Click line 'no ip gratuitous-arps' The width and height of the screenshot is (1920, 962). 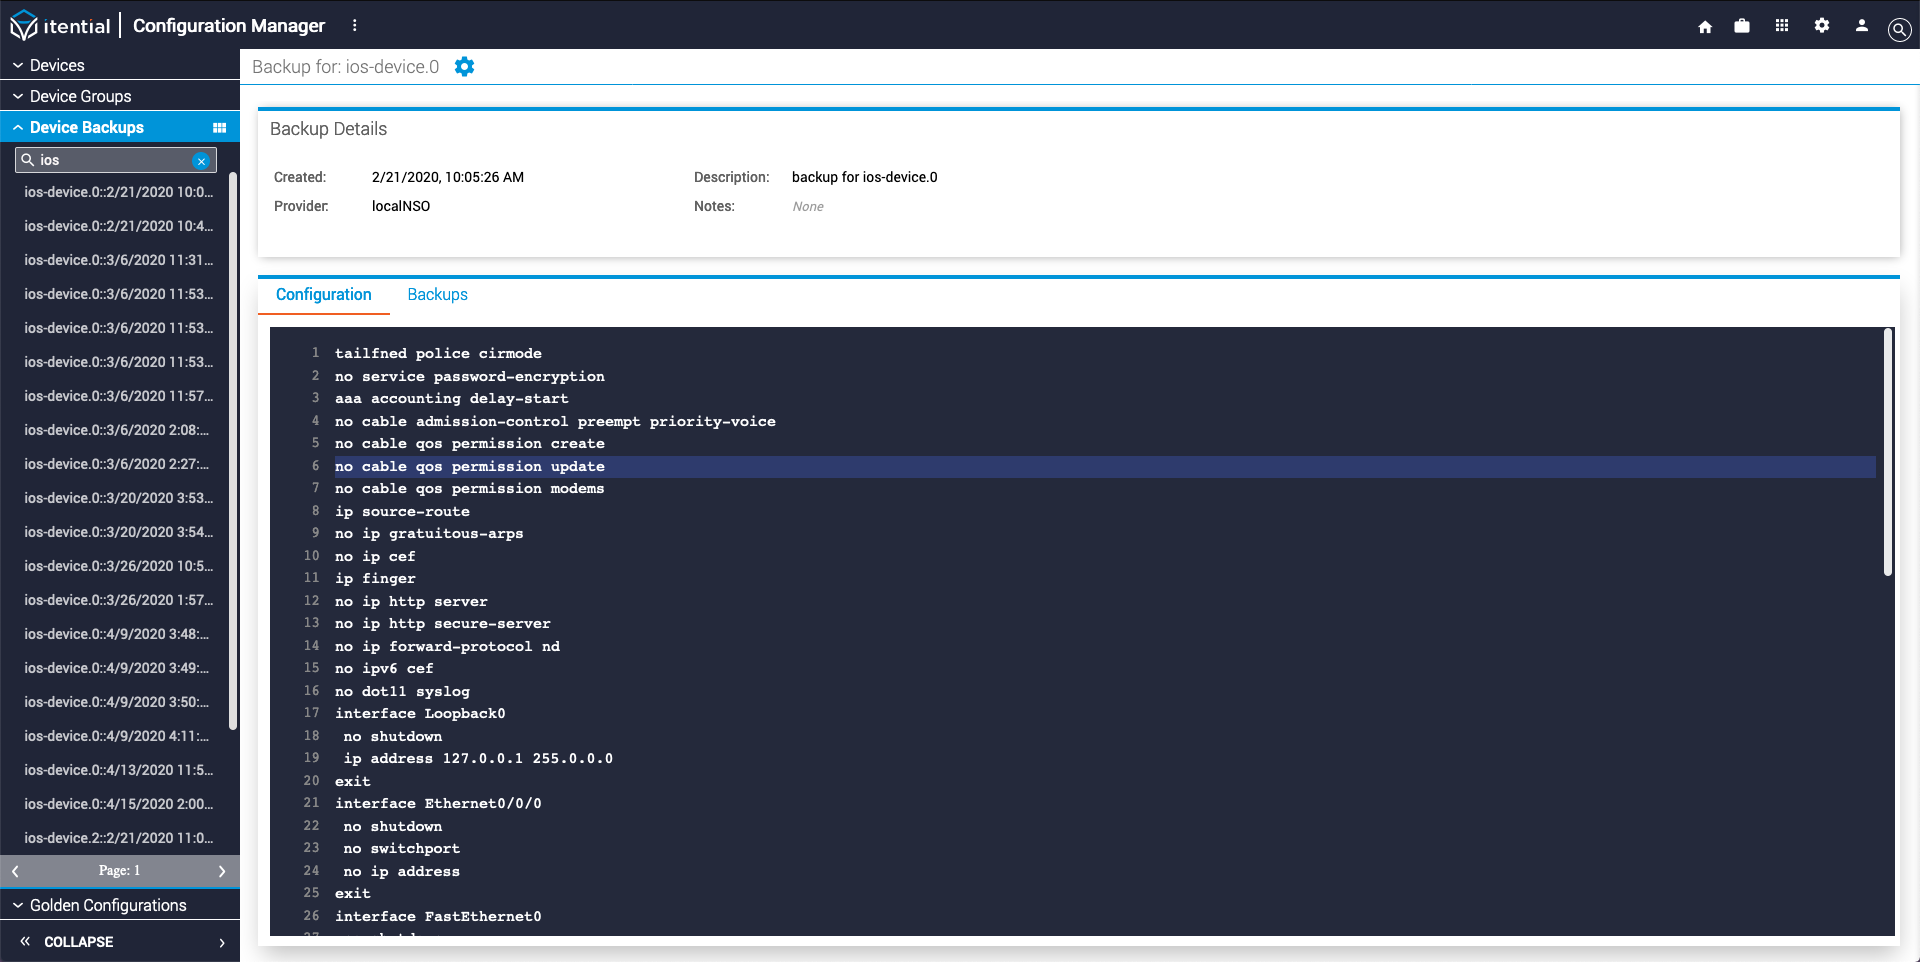pyautogui.click(x=429, y=534)
